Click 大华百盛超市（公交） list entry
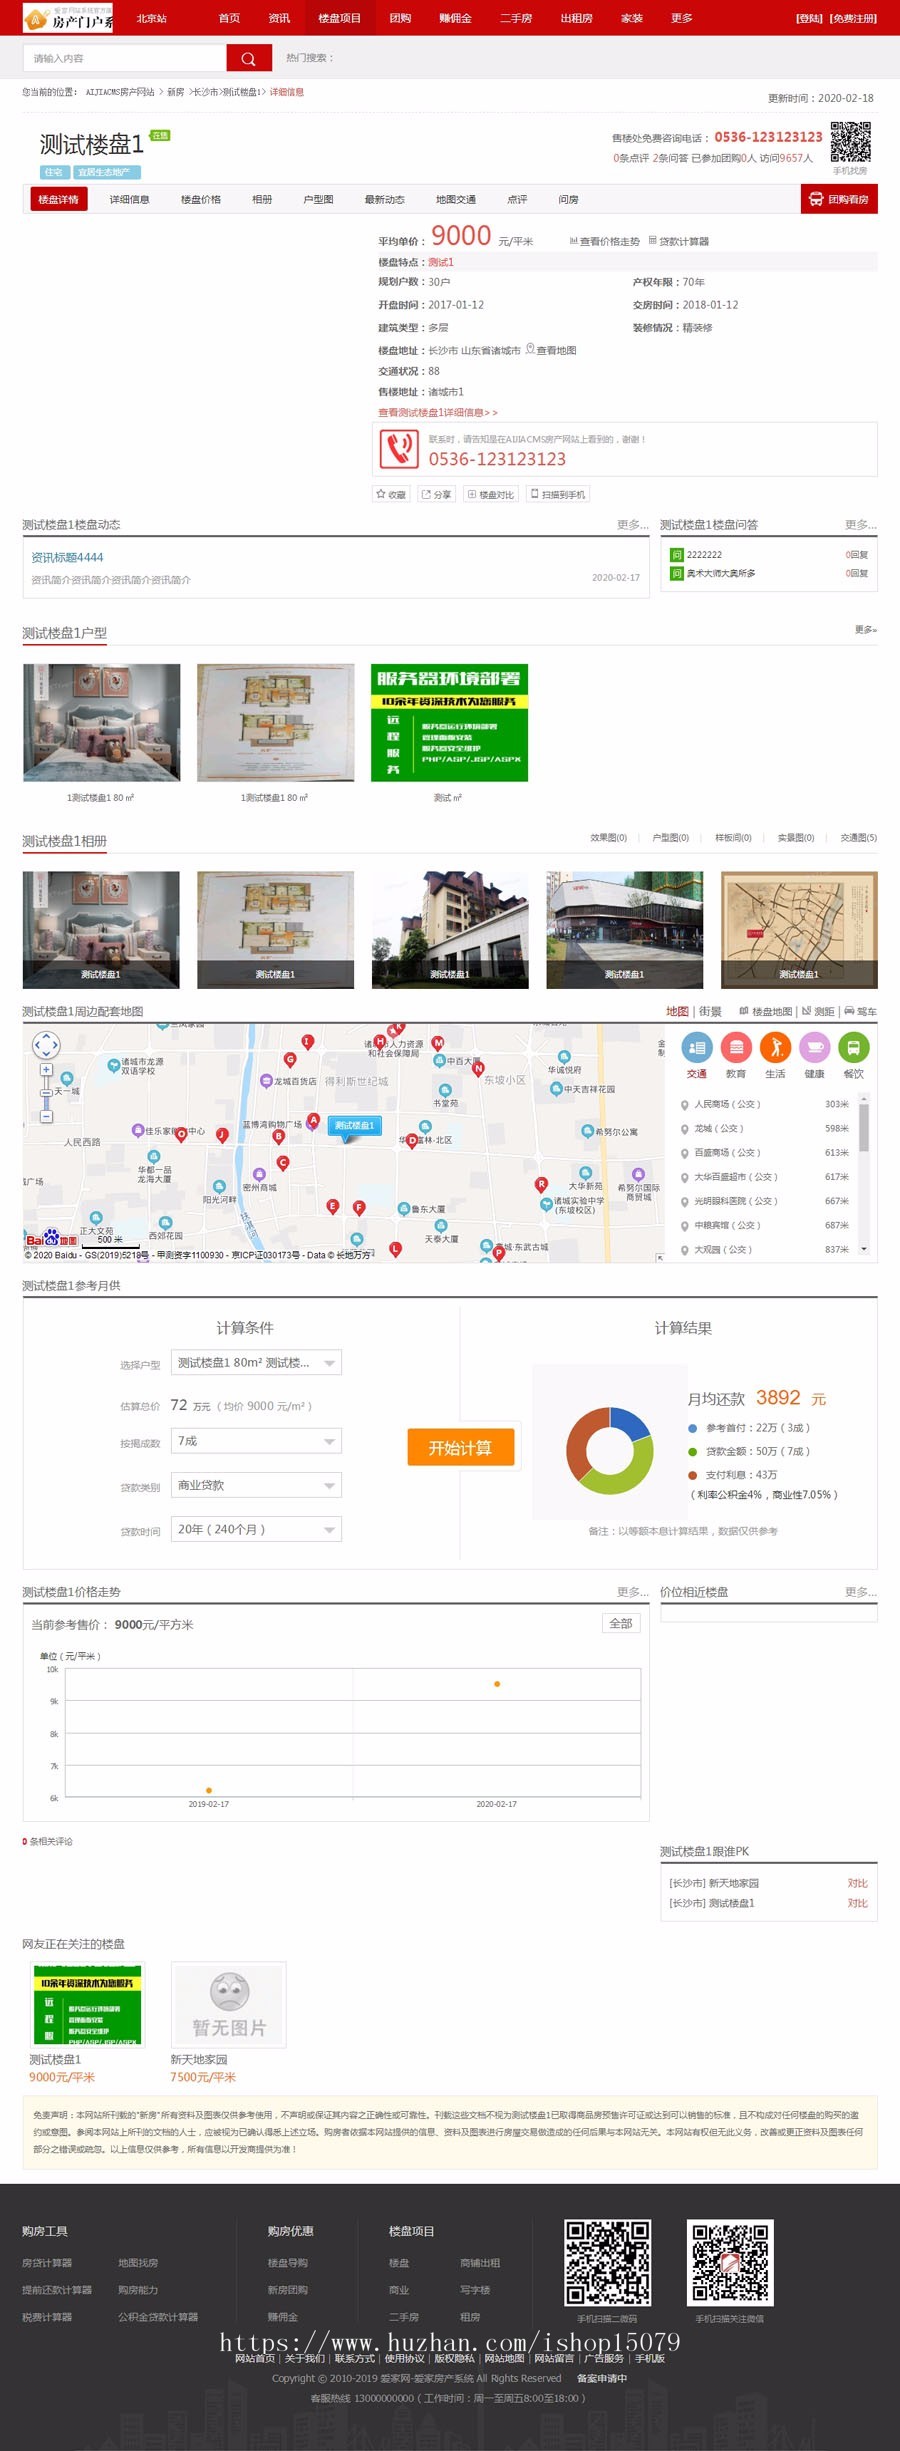Screen dimensions: 900x2451 click(735, 1177)
